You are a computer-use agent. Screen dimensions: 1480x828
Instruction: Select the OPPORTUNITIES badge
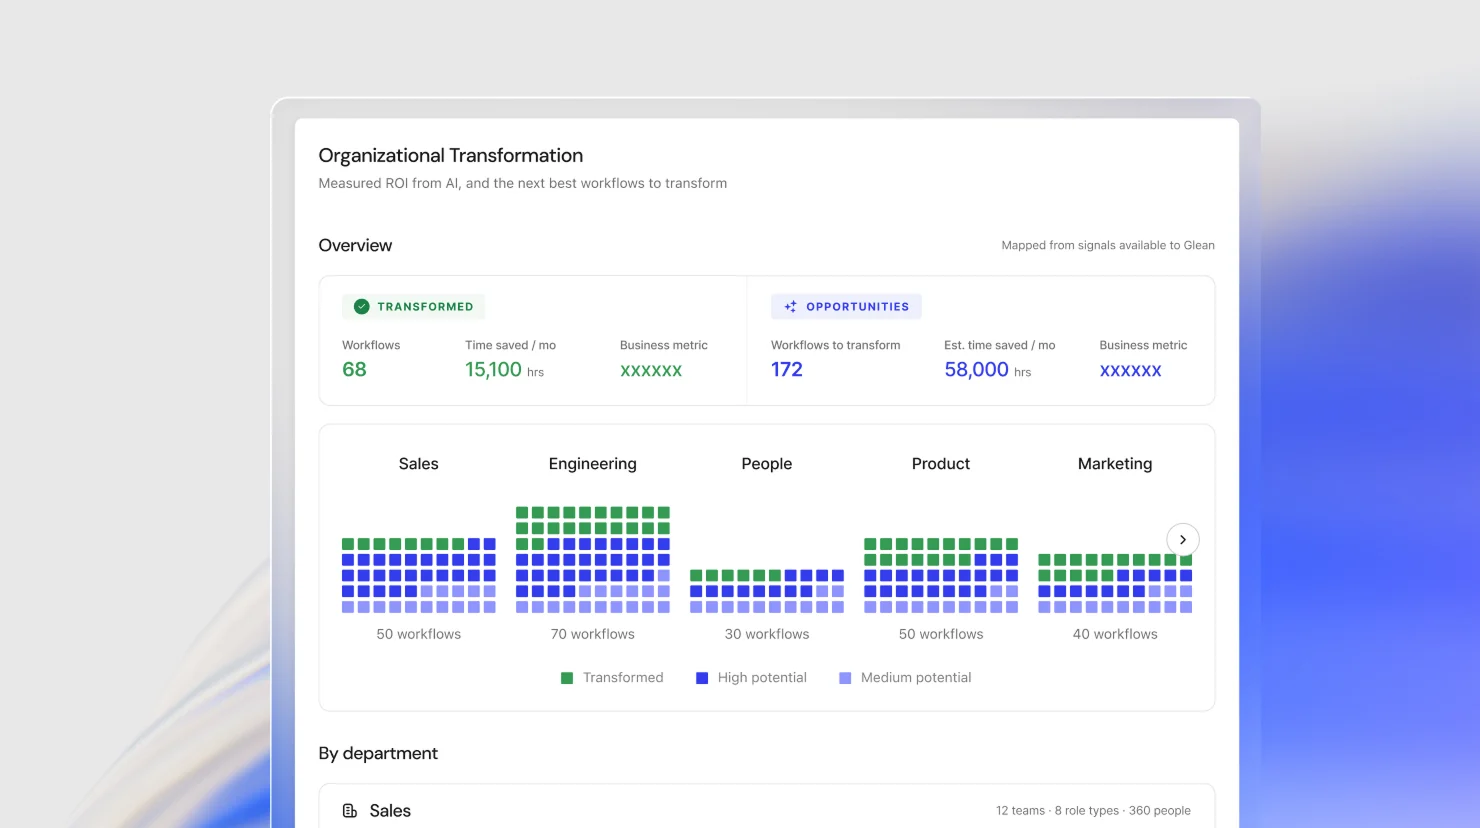pos(846,307)
